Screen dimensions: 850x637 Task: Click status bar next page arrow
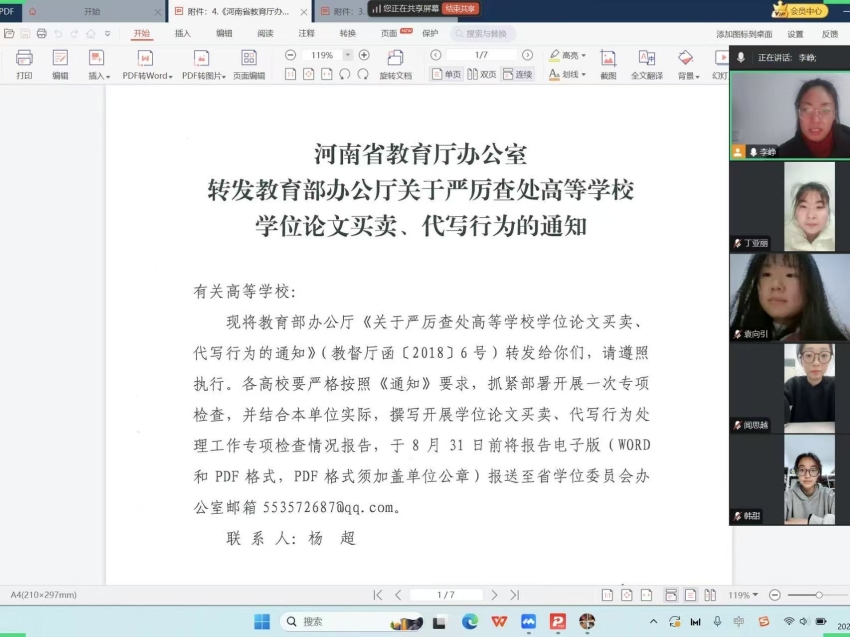494,595
